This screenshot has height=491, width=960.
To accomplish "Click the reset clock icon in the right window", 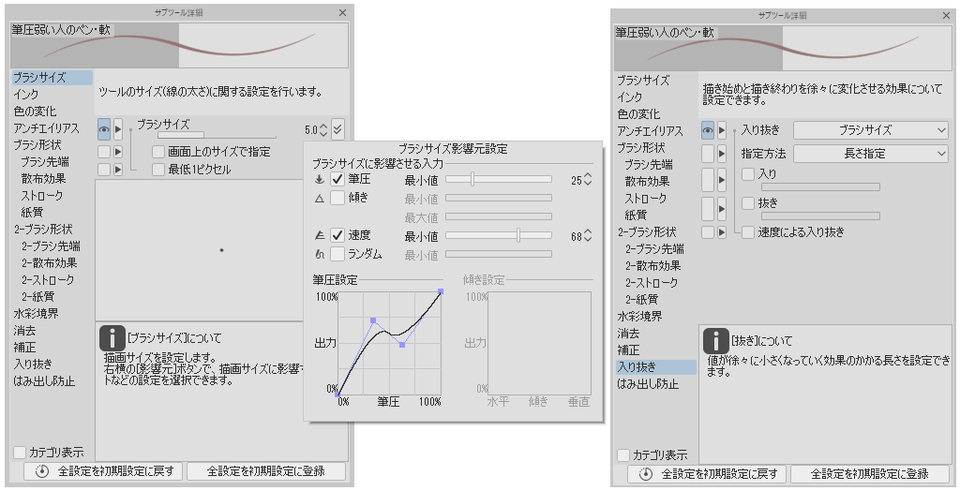I will pos(646,474).
